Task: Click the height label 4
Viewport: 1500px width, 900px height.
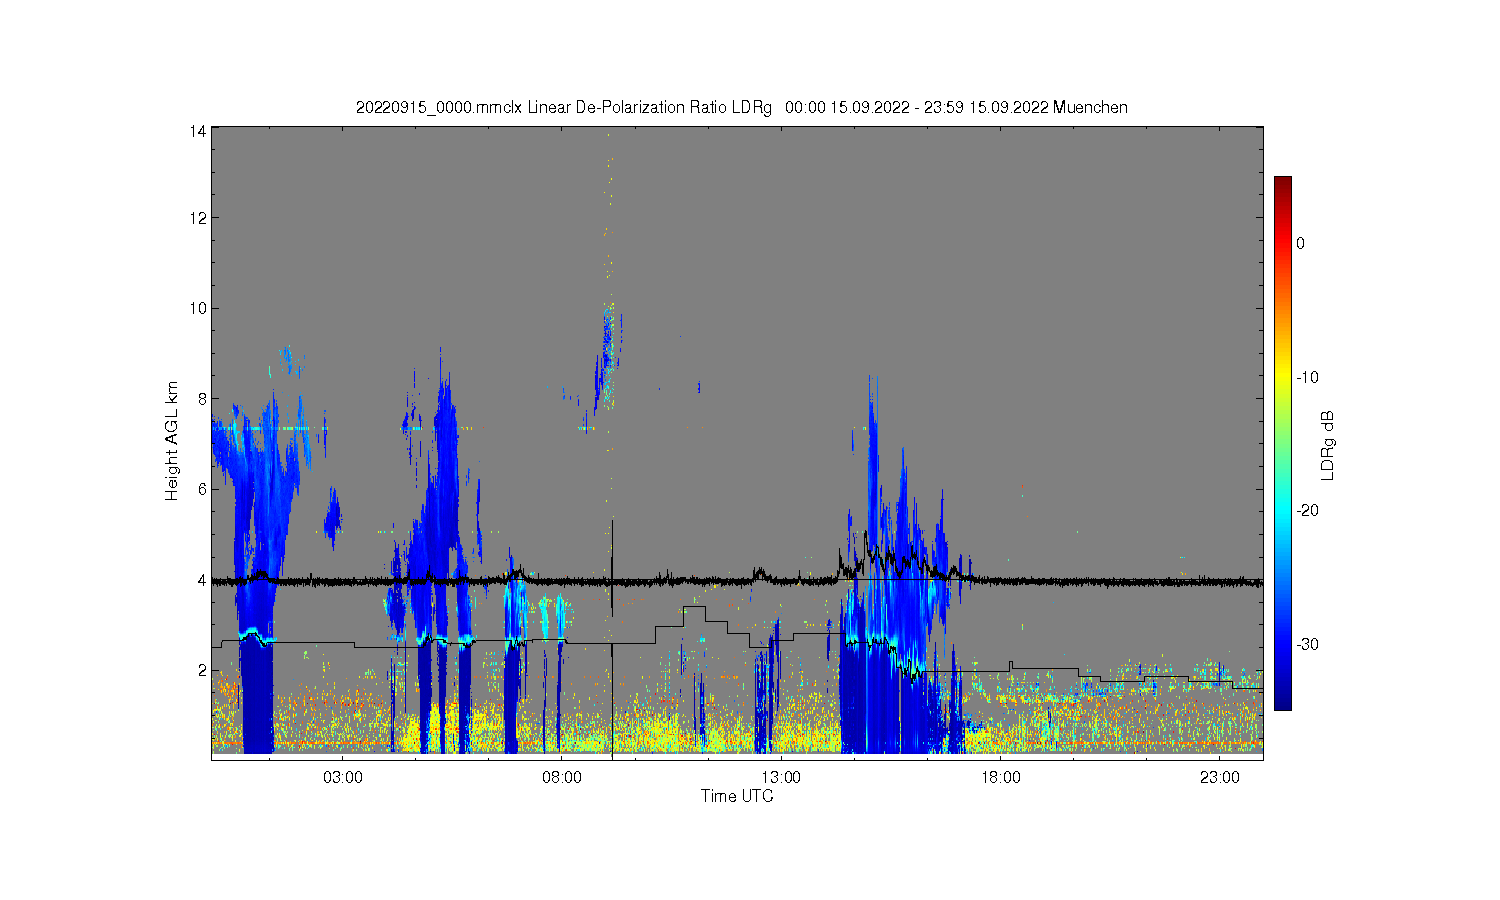Action: point(202,580)
